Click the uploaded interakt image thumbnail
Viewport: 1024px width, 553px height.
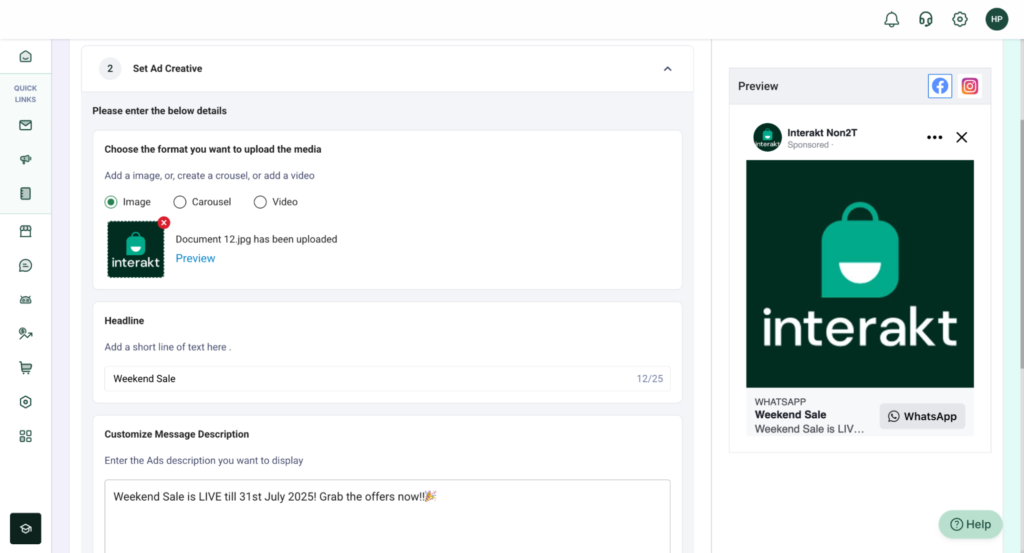(136, 249)
